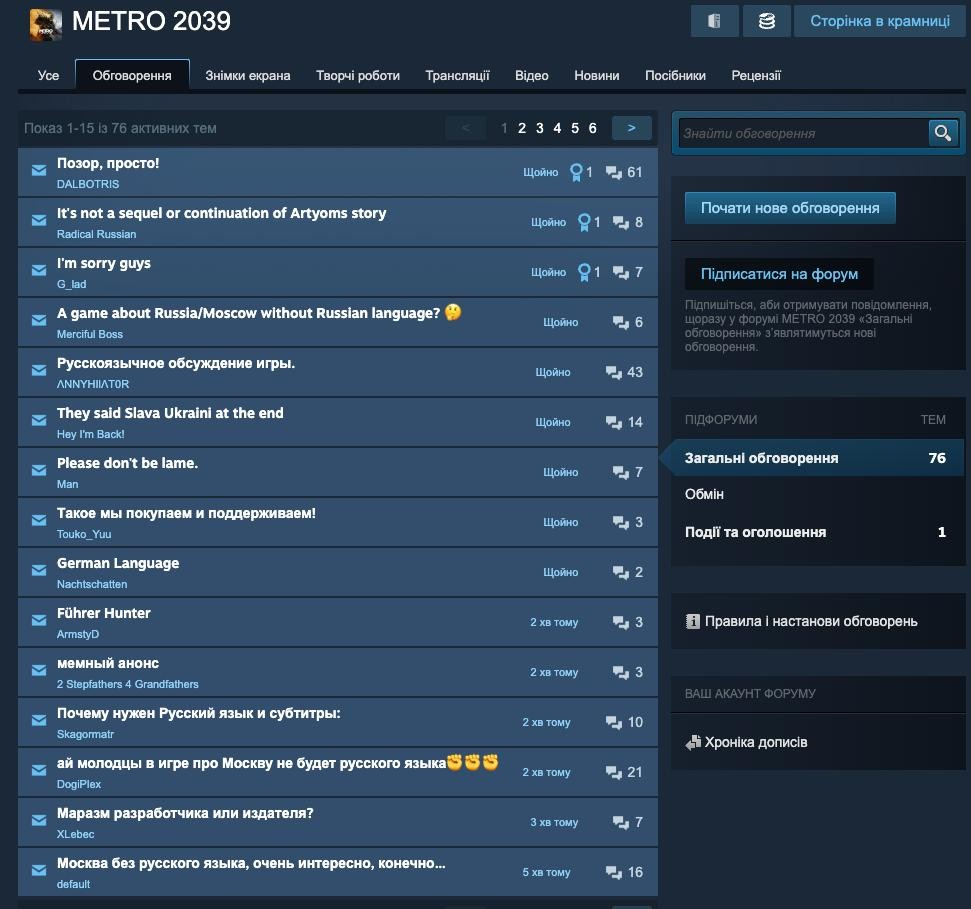
Task: Click Почати нове обговорення button
Action: coord(790,208)
